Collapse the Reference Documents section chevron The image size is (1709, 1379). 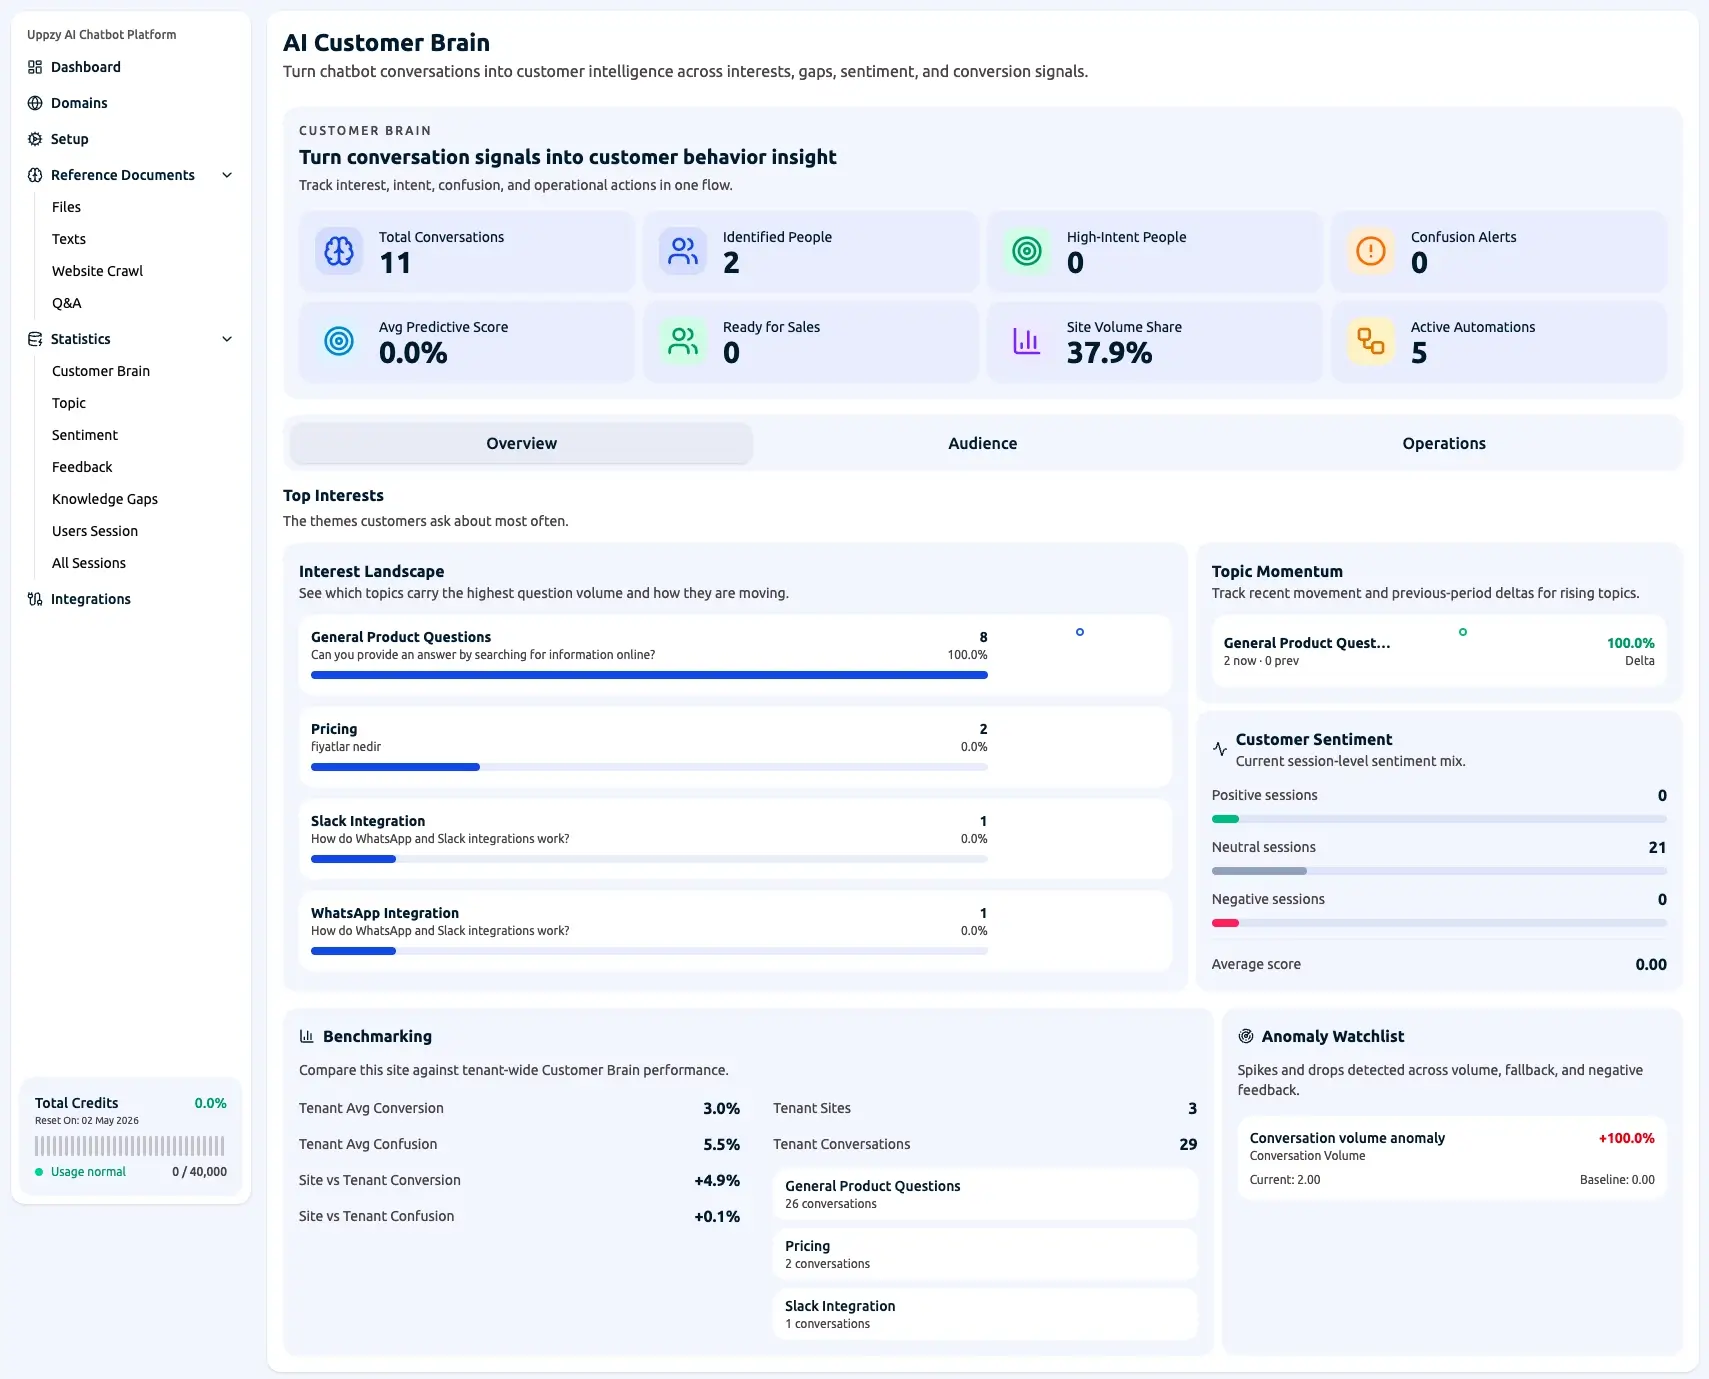coord(227,175)
